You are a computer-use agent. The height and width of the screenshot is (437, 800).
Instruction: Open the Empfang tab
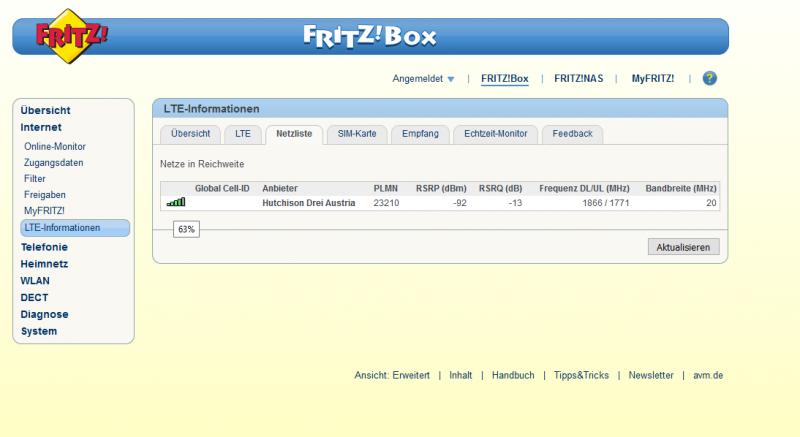tap(420, 134)
